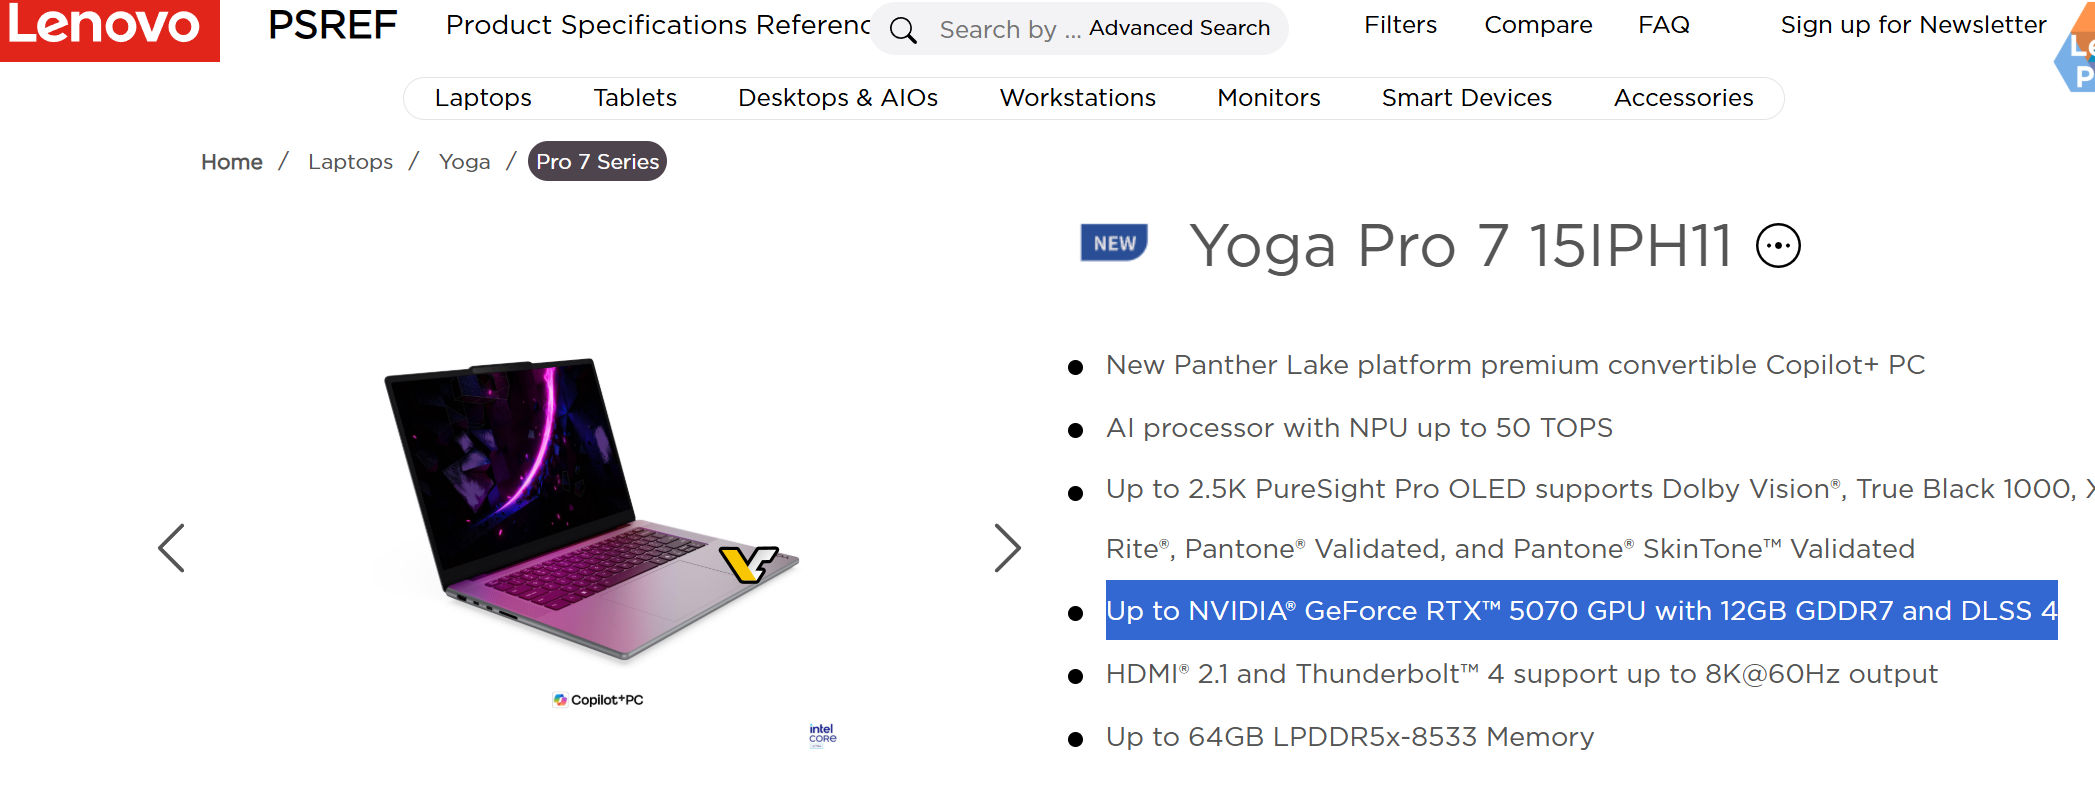Click Sign up for Newsletter
The image size is (2095, 812).
[x=1913, y=25]
